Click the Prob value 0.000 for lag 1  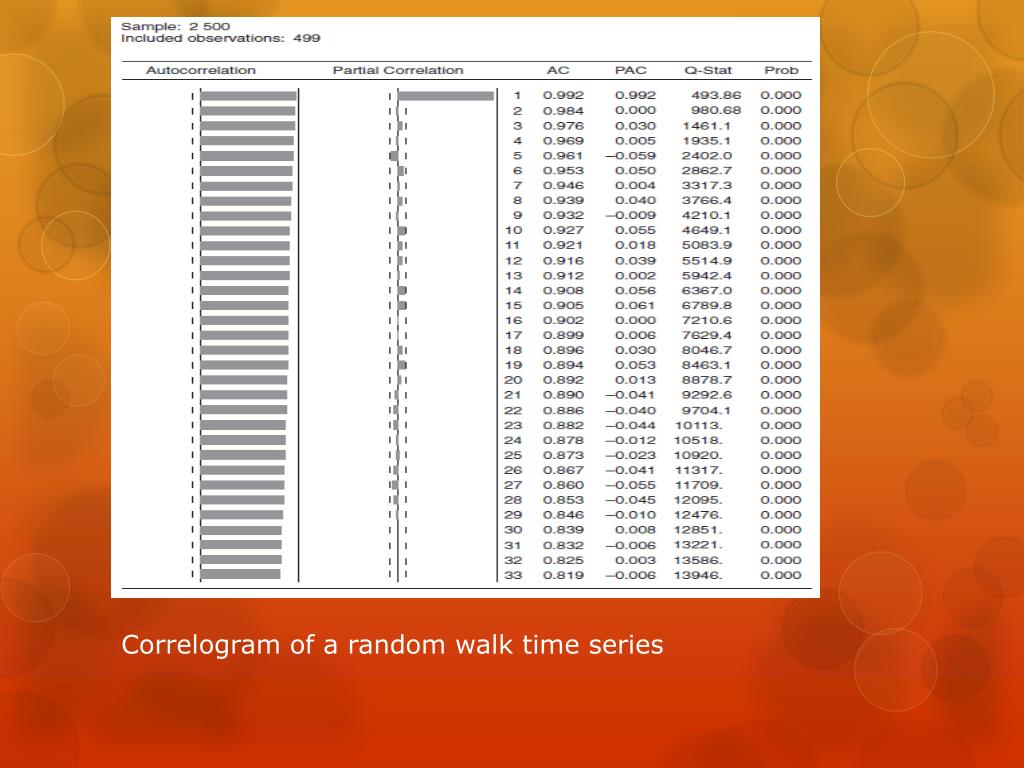[780, 95]
